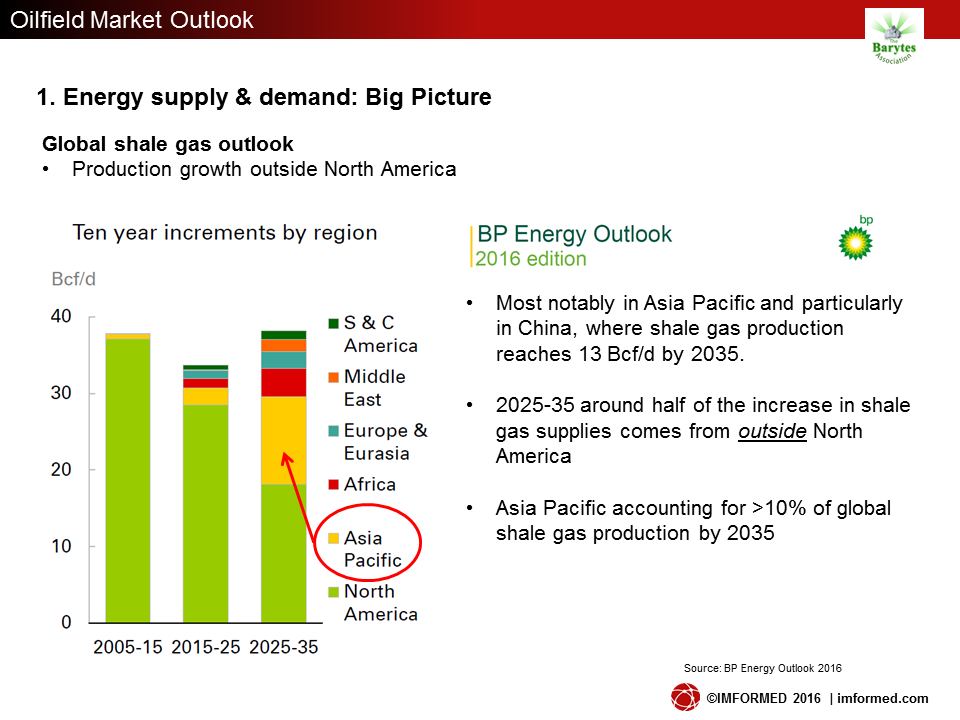Select the Middle East orange legend swatch
Image resolution: width=960 pixels, height=720 pixels.
coord(334,377)
